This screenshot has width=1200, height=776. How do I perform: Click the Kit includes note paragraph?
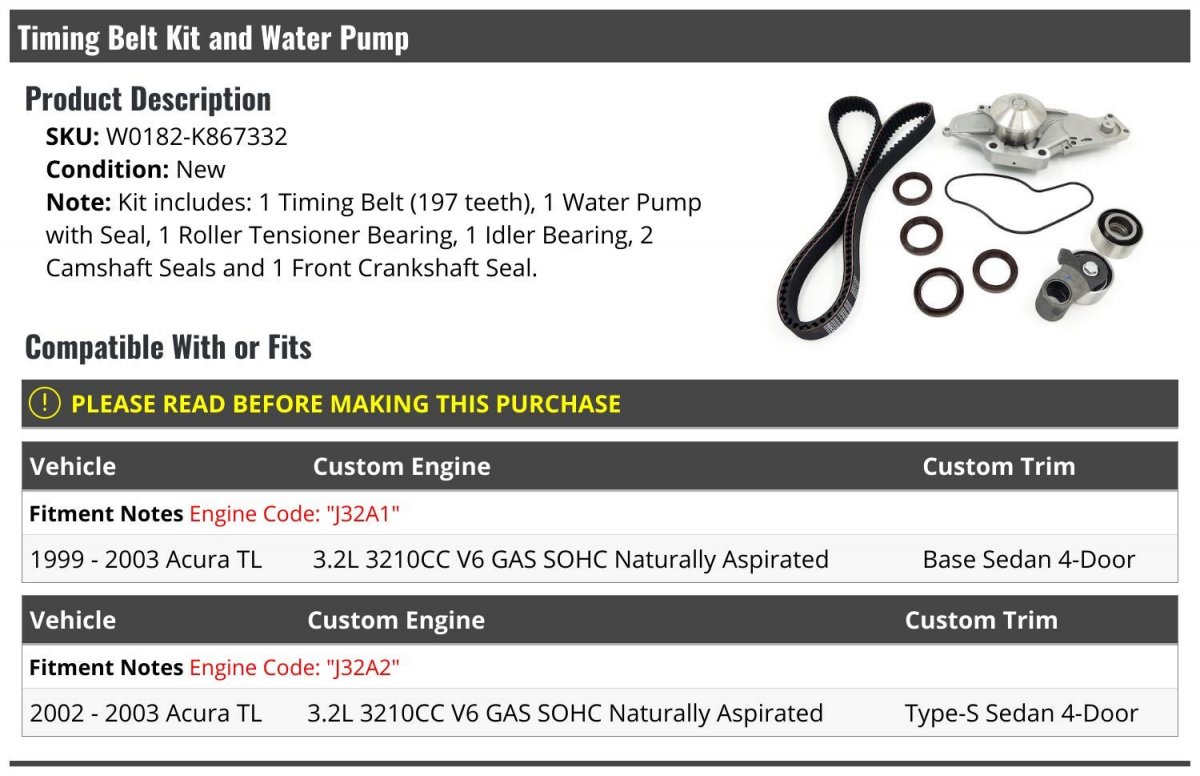374,236
